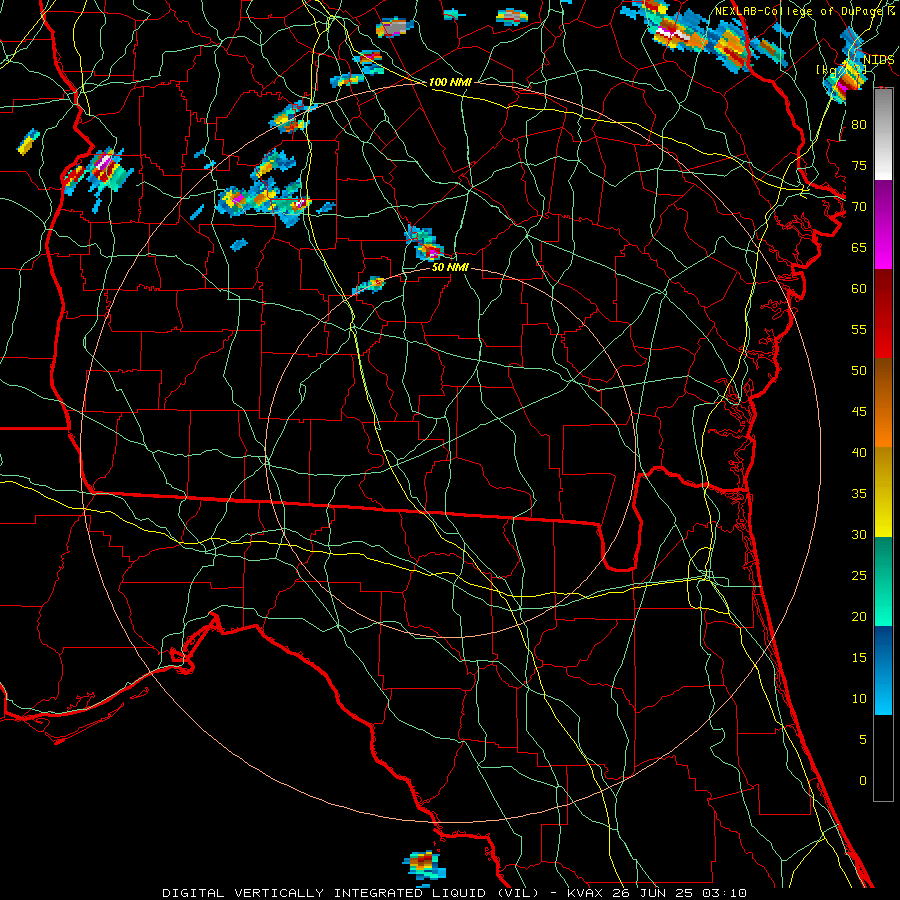The image size is (900, 900).
Task: Click the "KVAX" radar site identifier
Action: point(585,893)
